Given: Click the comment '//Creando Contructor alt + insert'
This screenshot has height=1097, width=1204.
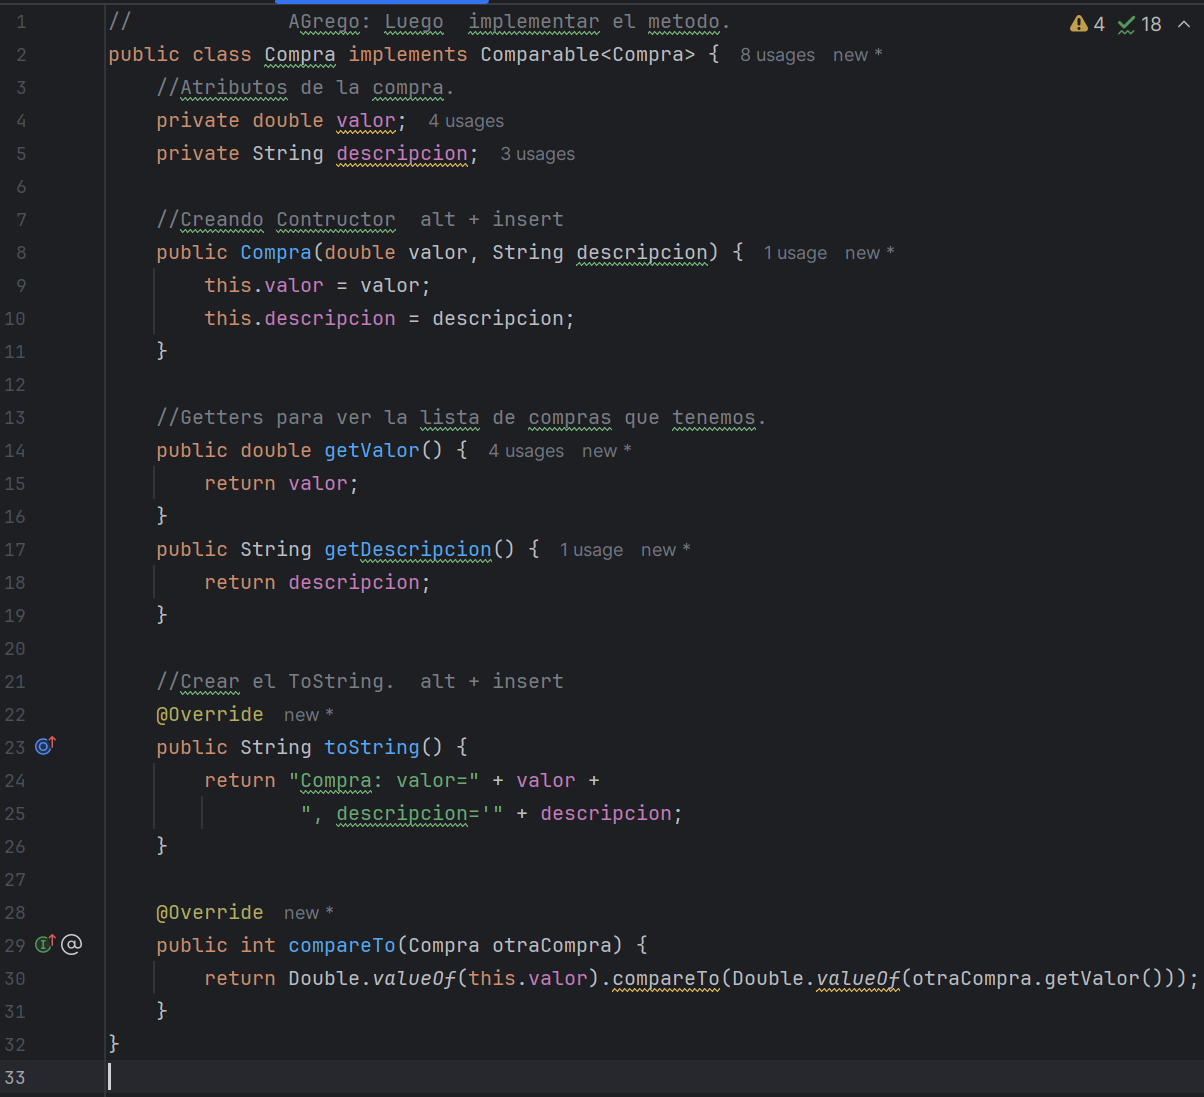Looking at the screenshot, I should [360, 219].
